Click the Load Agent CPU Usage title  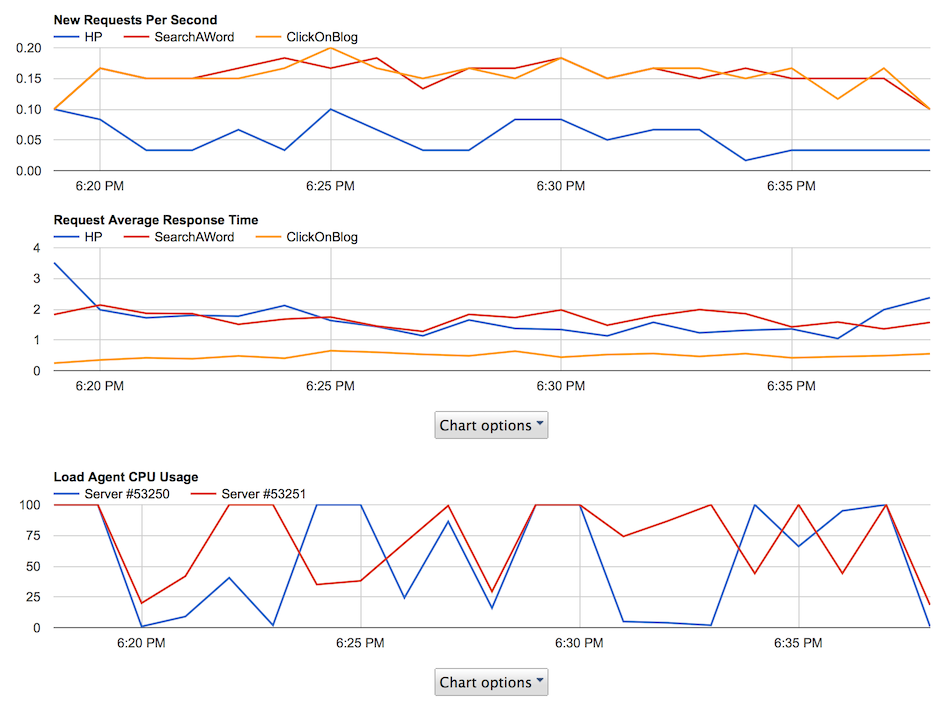tap(126, 477)
